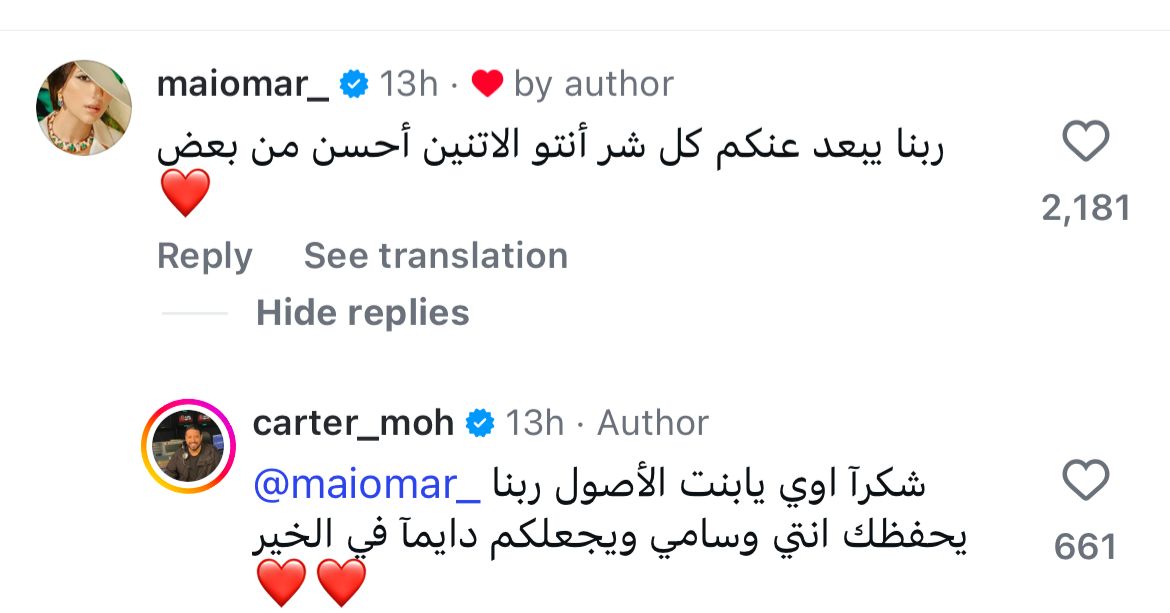Collapse the thread with Hide replies
Image resolution: width=1170 pixels, height=613 pixels.
(362, 313)
